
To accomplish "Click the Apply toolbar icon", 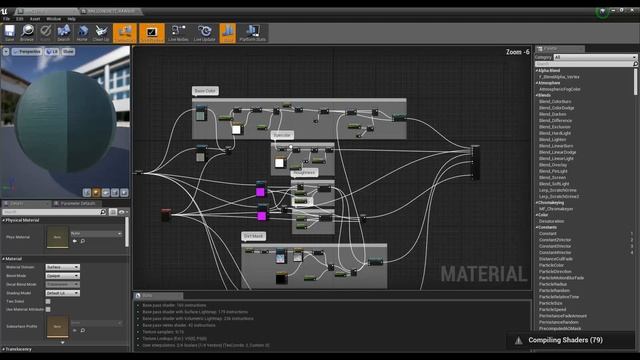I will coord(45,33).
